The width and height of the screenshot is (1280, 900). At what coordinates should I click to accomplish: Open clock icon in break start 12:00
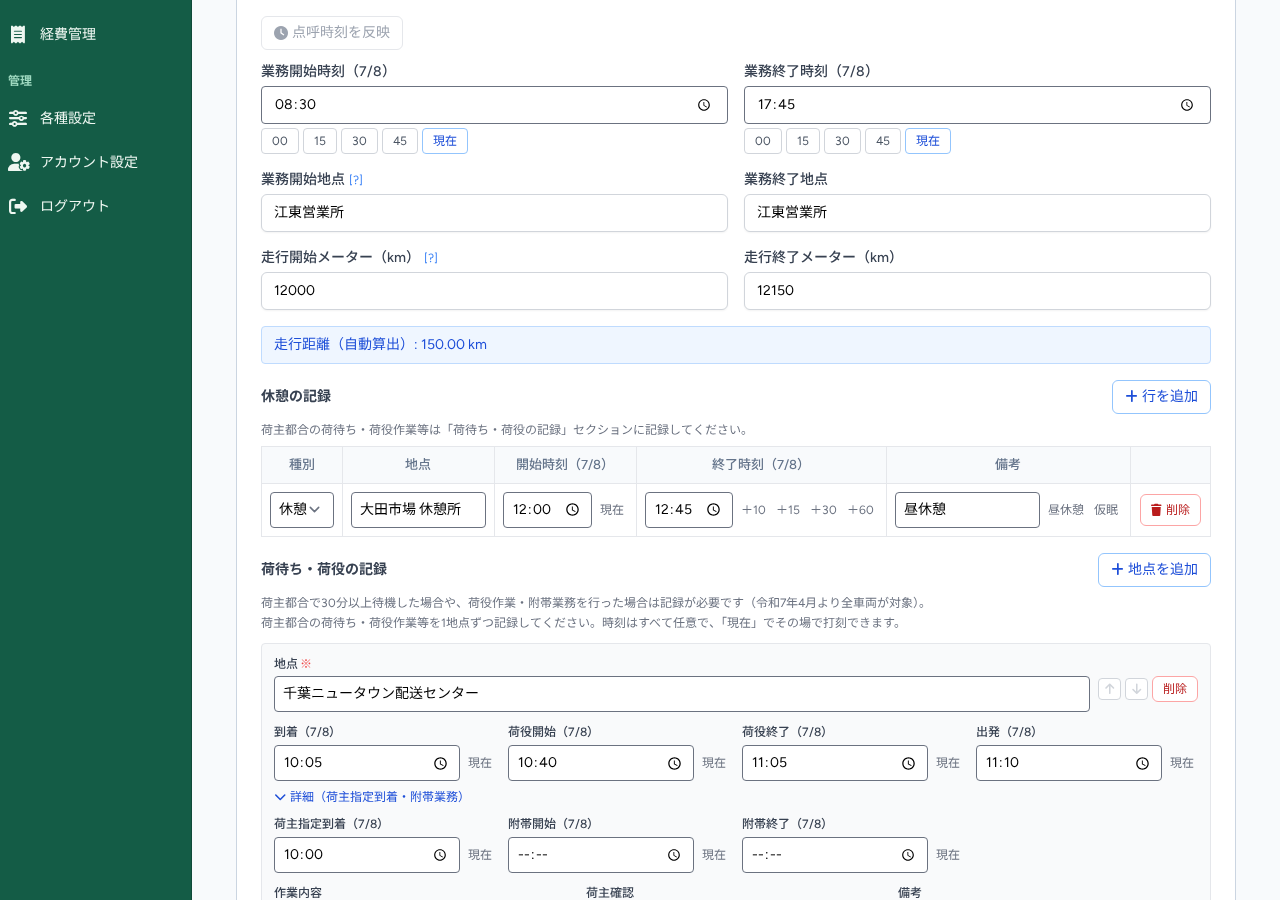pyautogui.click(x=572, y=510)
